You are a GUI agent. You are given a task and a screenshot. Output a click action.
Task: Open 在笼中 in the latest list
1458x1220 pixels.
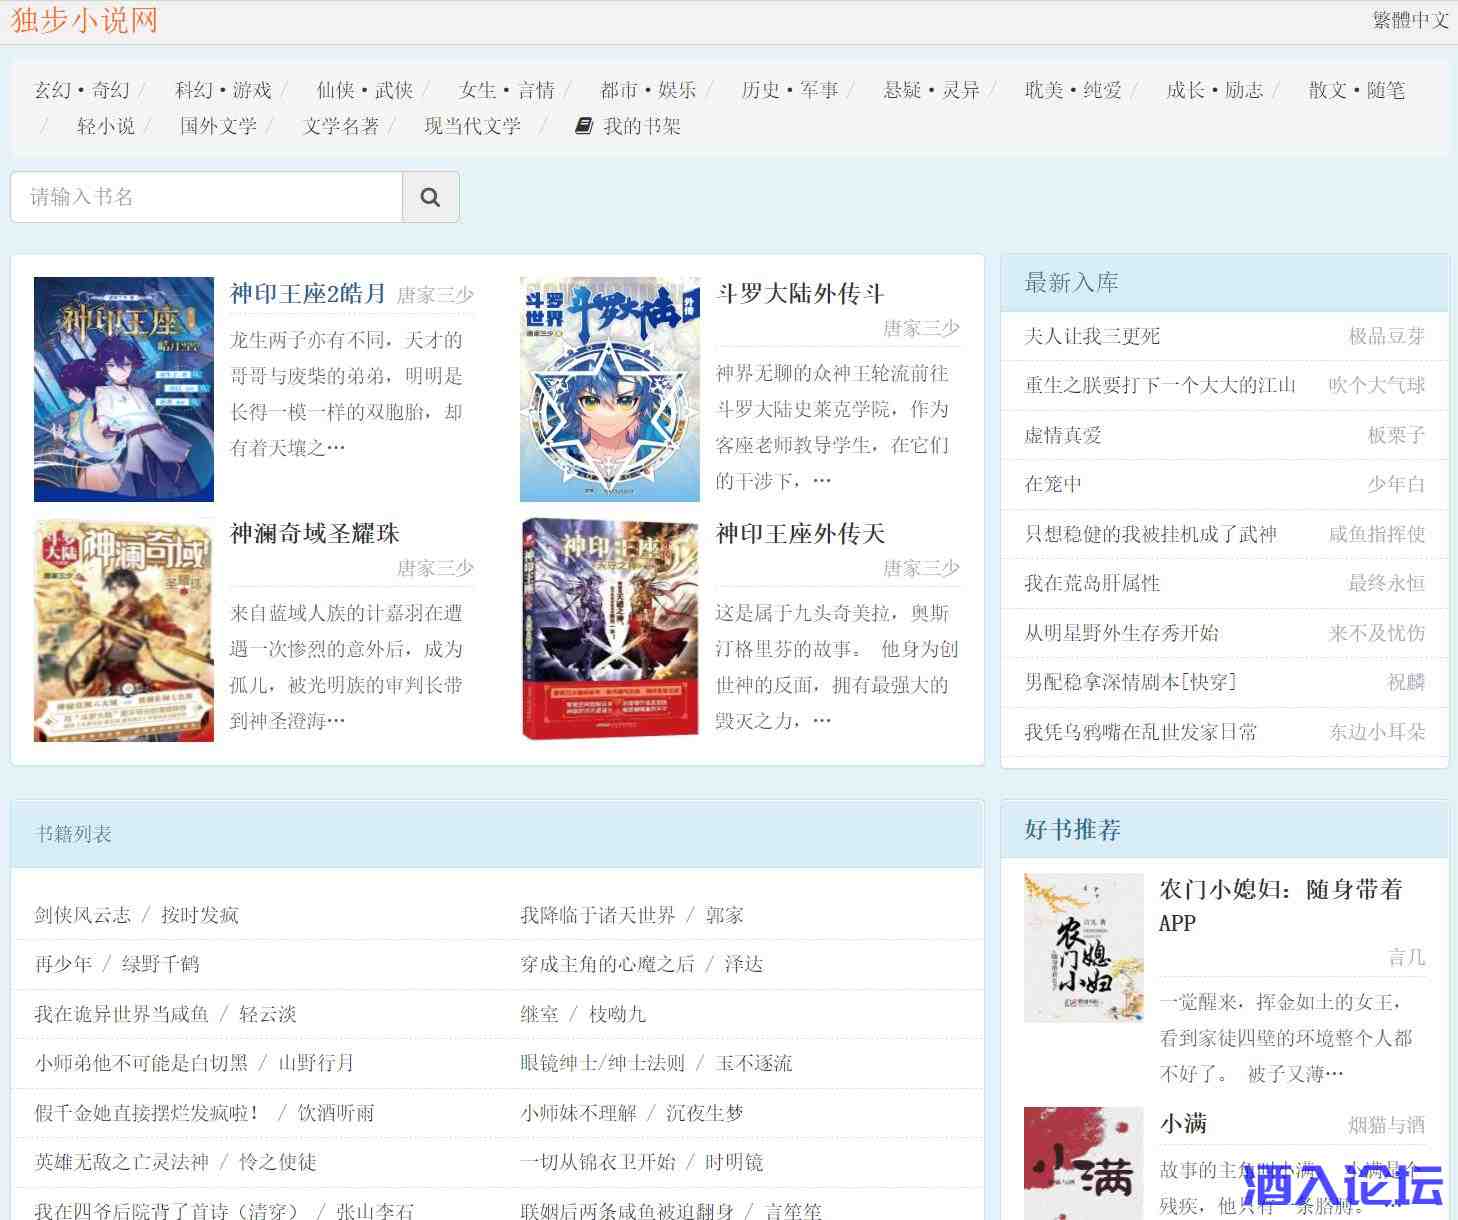coord(1053,484)
